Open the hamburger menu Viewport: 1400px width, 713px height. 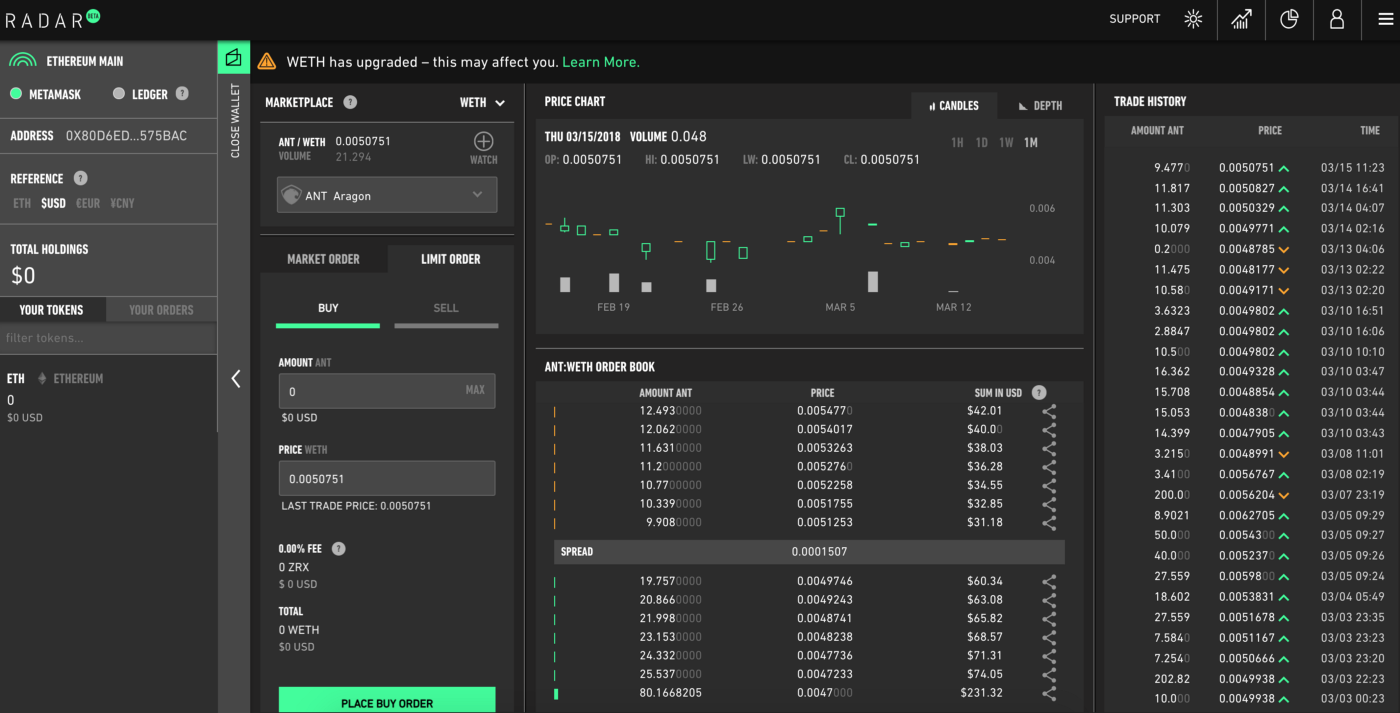(1385, 19)
